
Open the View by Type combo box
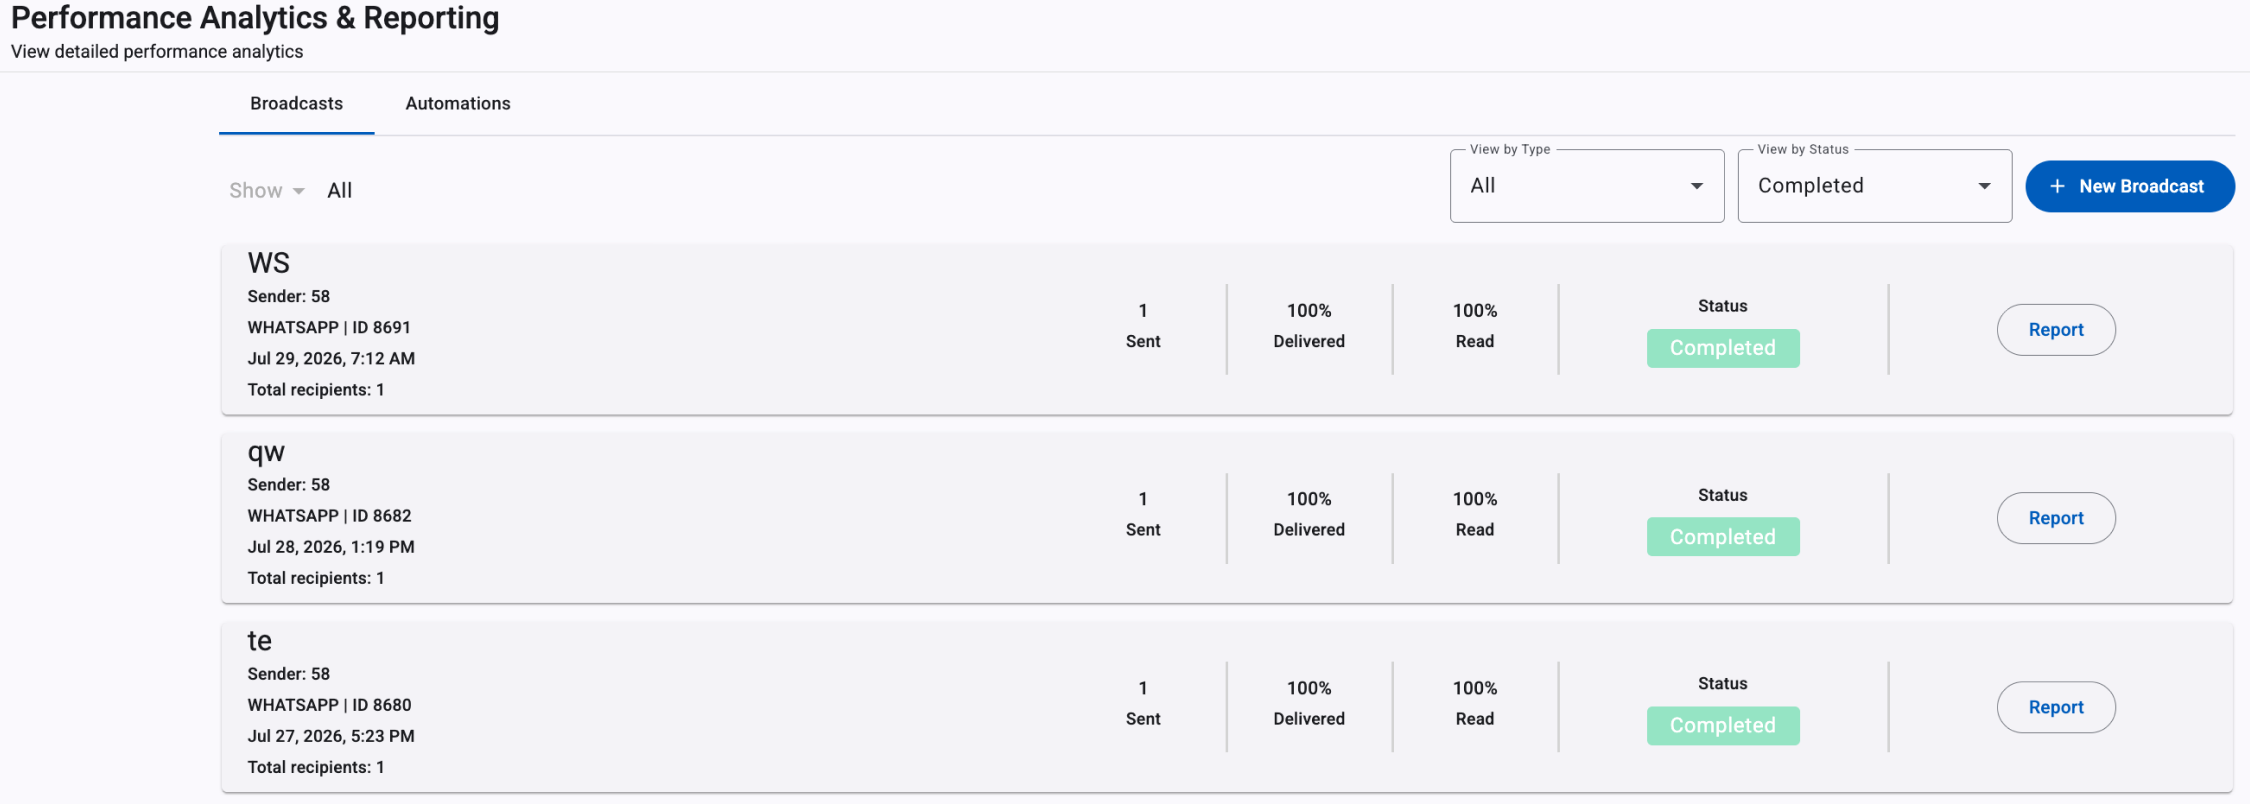[1587, 186]
